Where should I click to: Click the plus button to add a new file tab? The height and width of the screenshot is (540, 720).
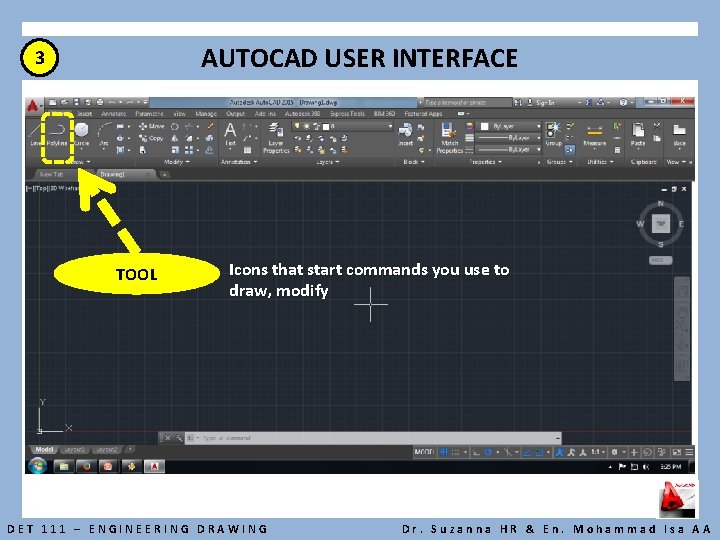(x=164, y=174)
